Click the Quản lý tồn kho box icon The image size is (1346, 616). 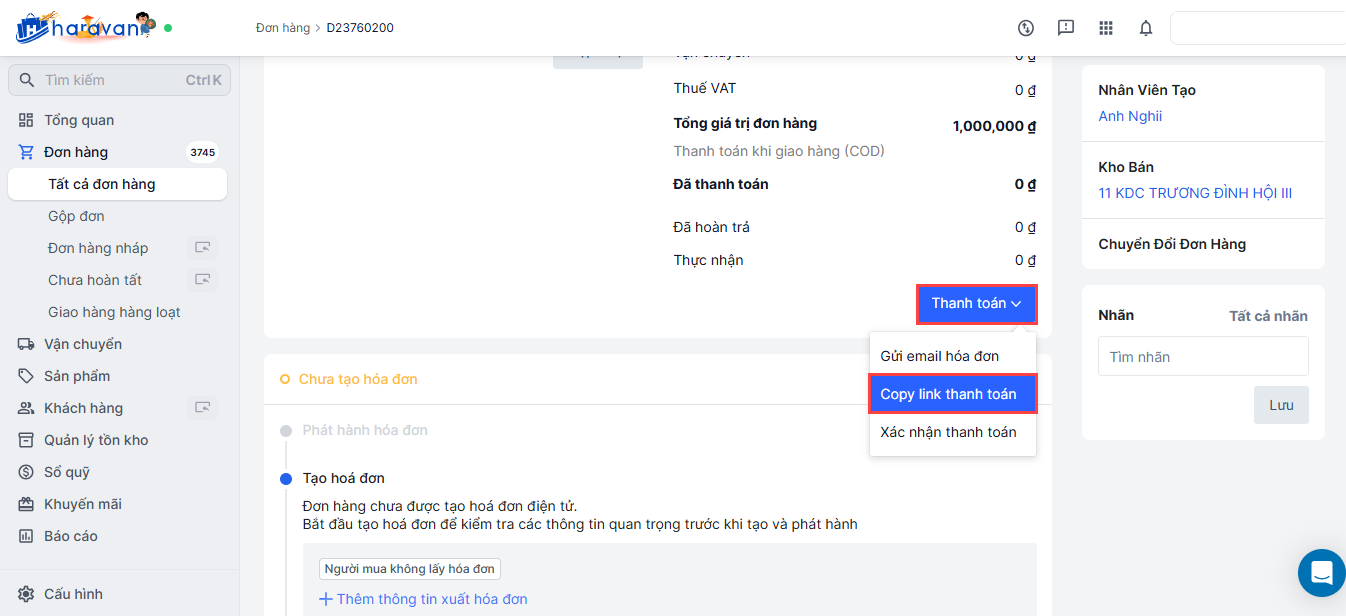click(26, 440)
